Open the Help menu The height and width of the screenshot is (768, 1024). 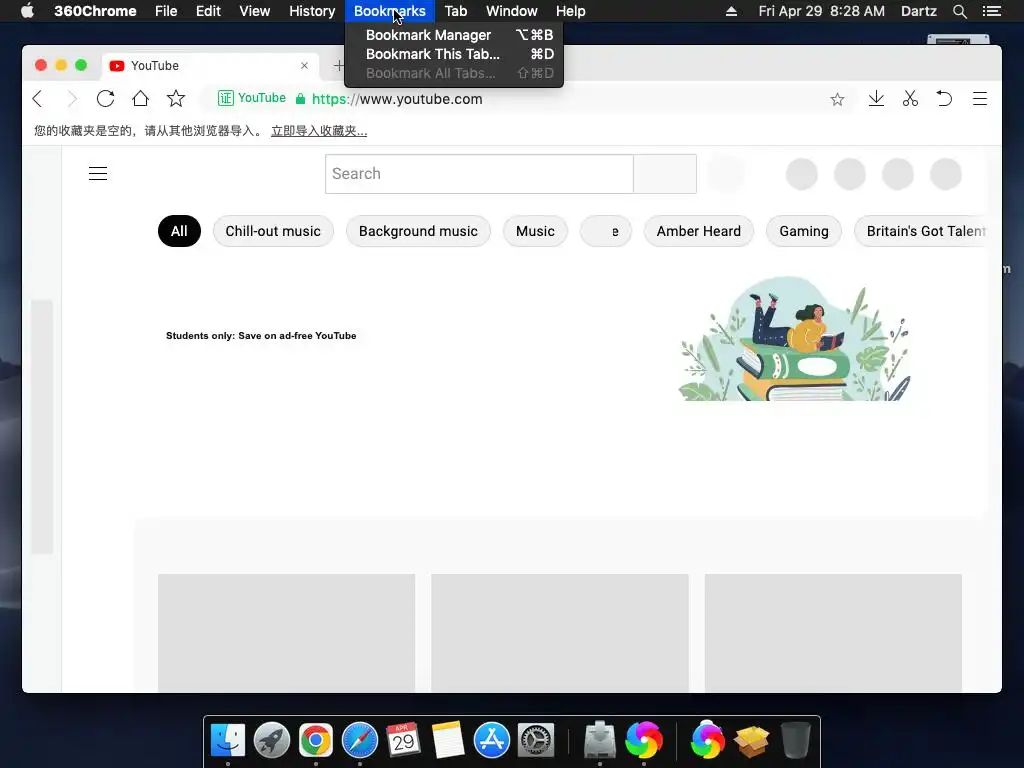tap(571, 11)
